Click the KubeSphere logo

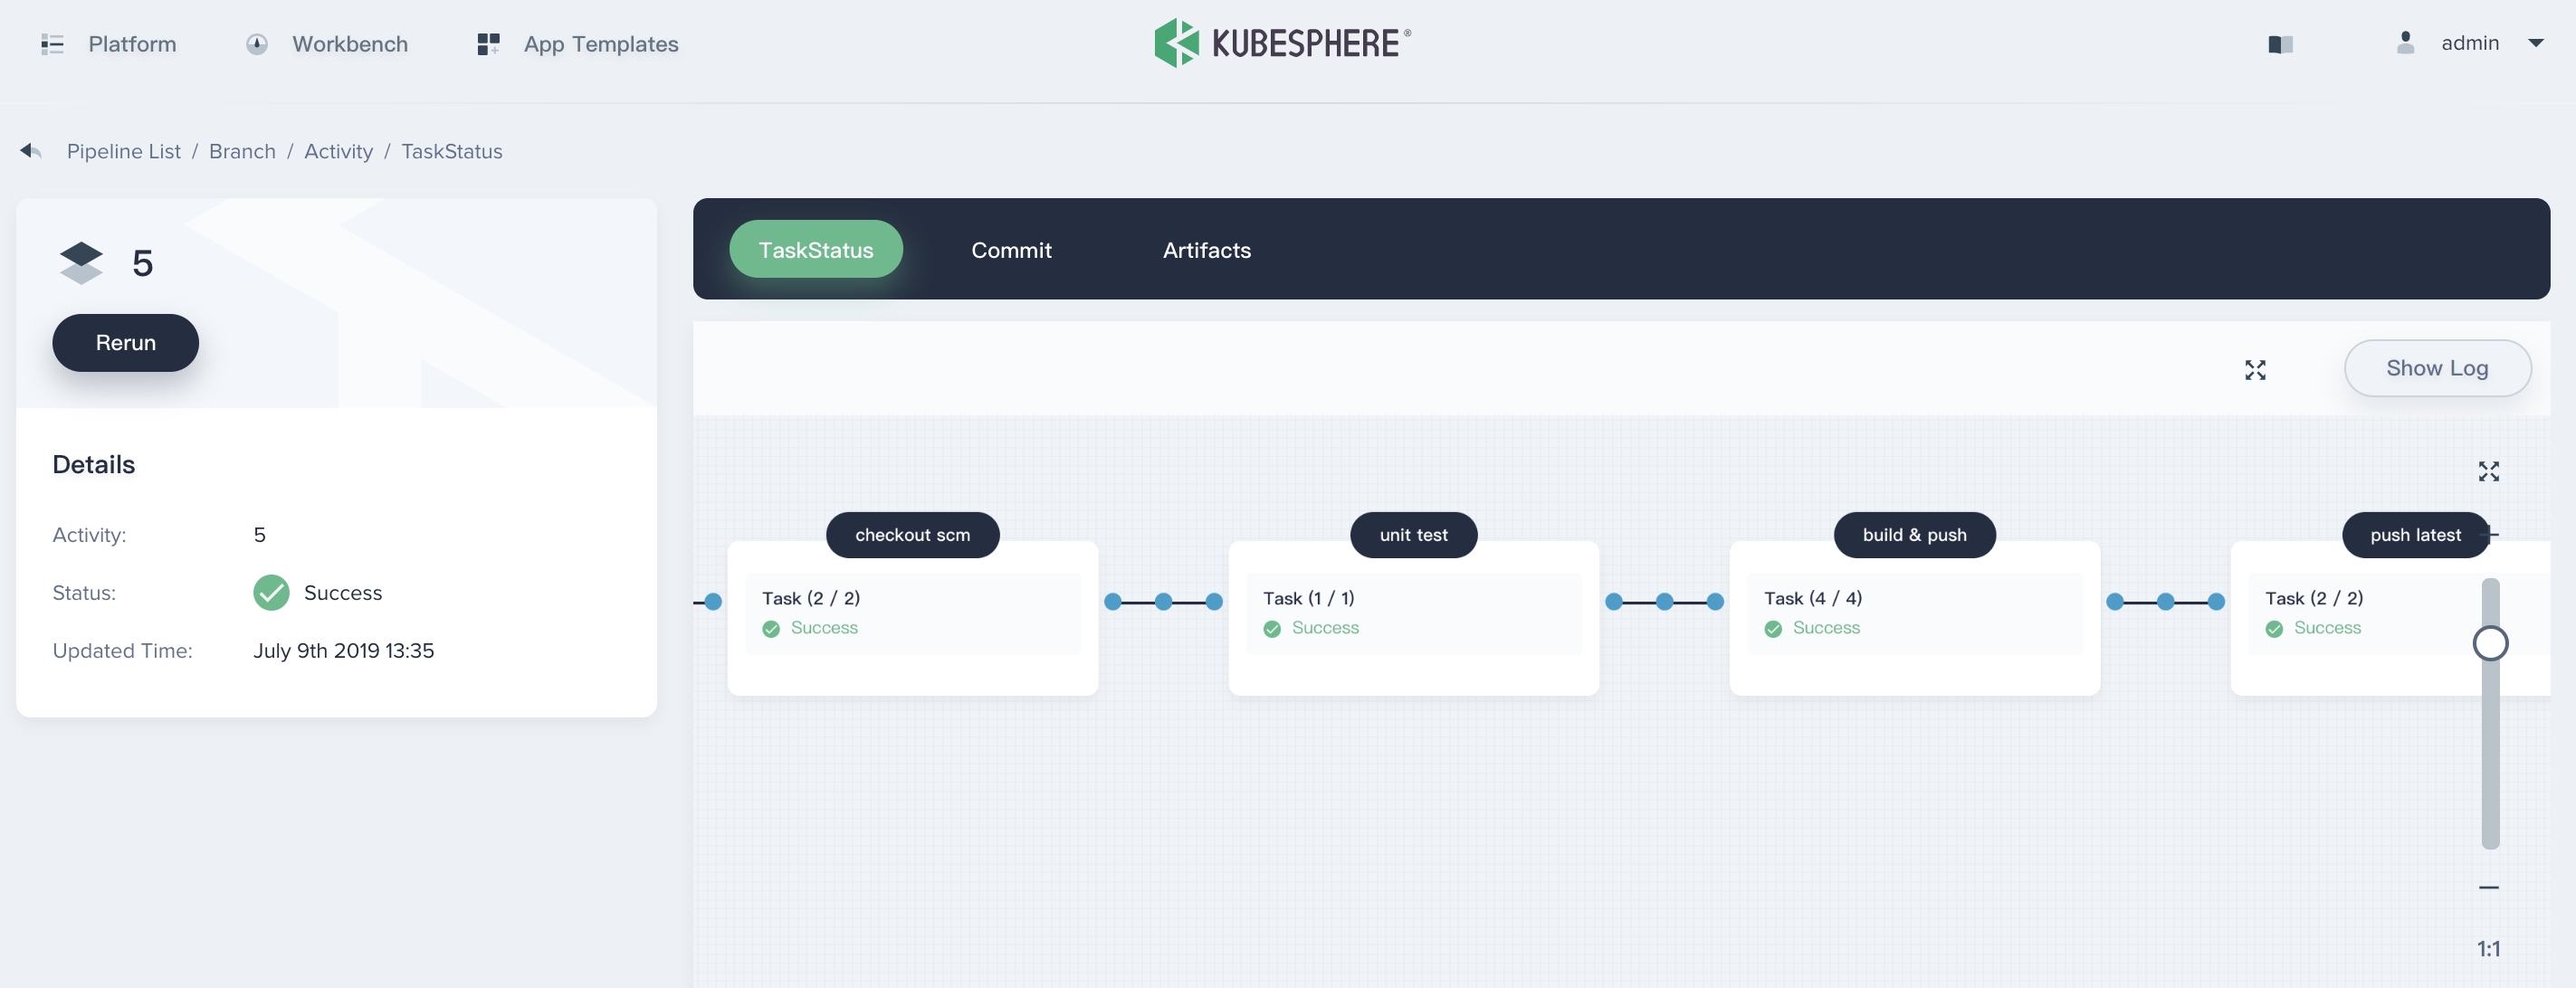coord(1282,43)
